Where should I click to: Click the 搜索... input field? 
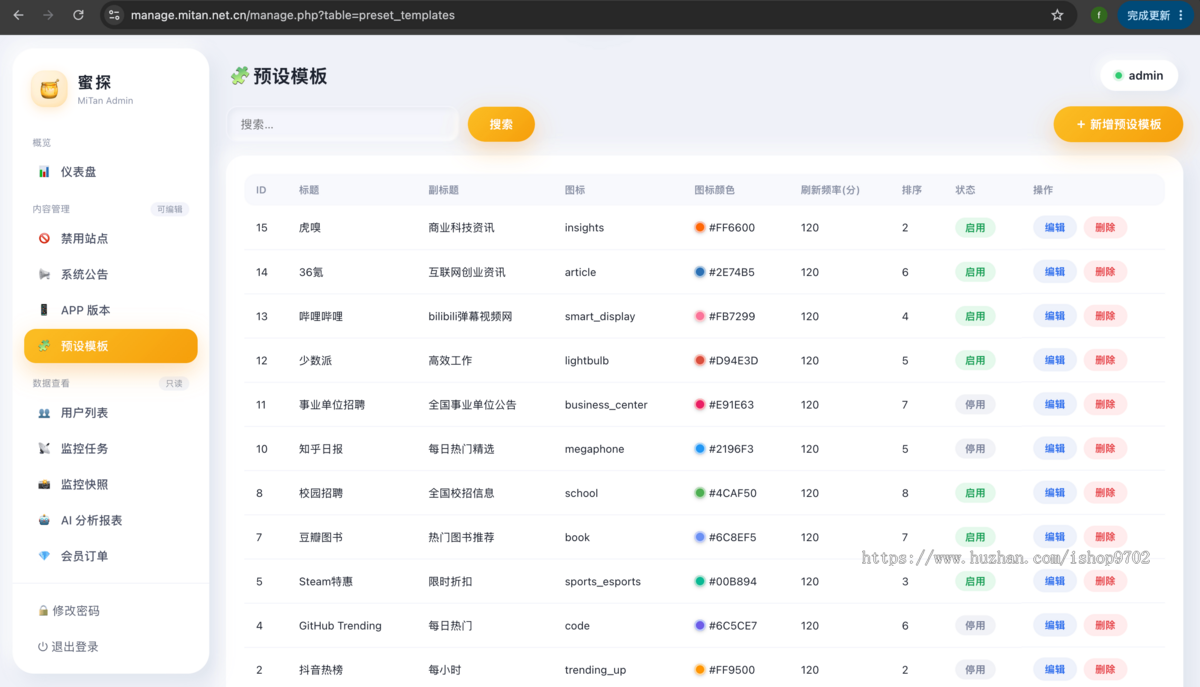click(343, 124)
